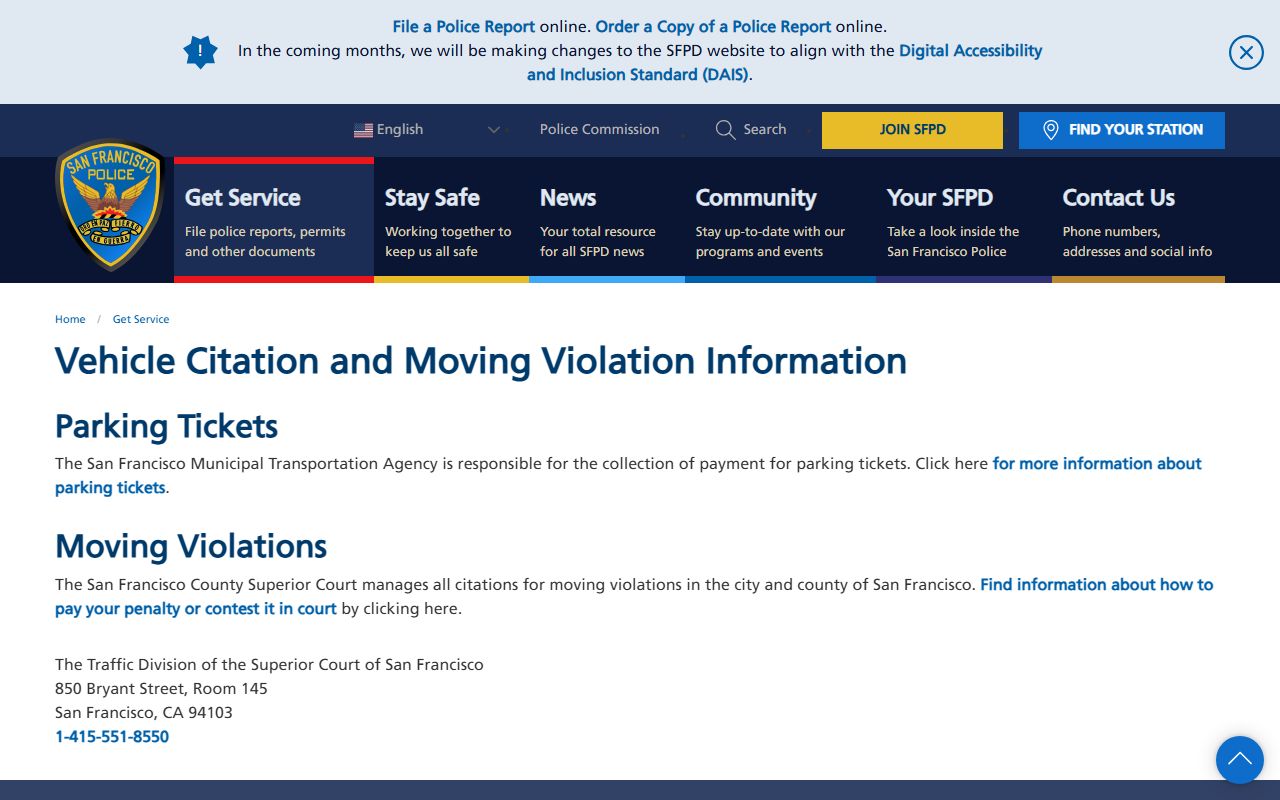This screenshot has height=800, width=1280.
Task: Expand the English language dropdown arrow
Action: pos(493,130)
